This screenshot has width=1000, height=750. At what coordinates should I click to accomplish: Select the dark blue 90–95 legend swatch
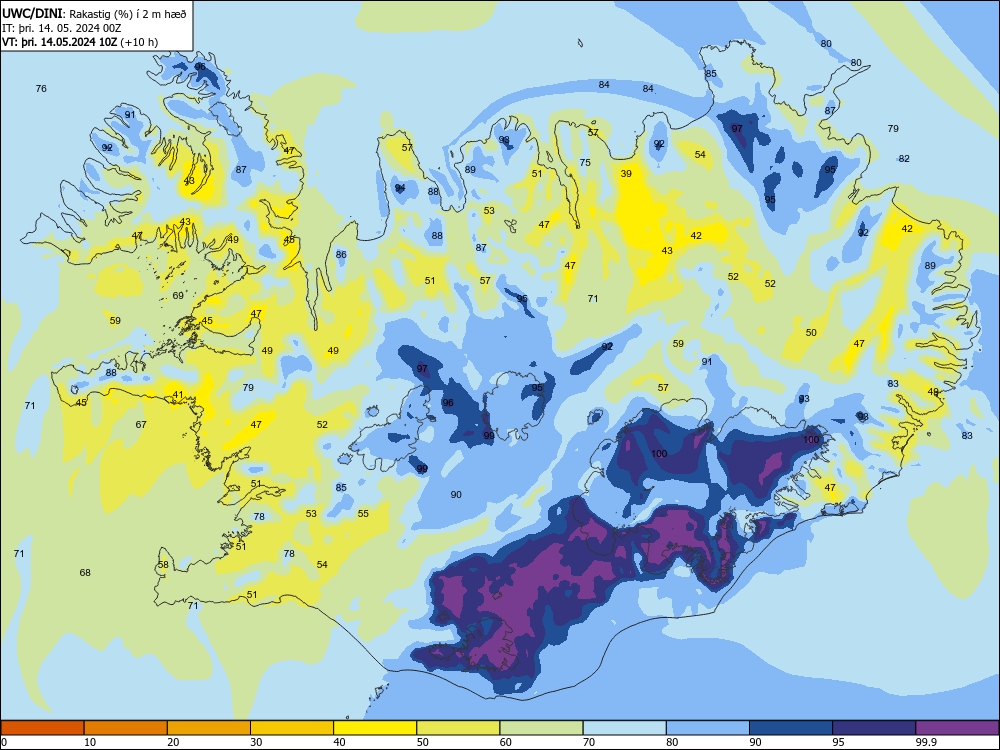[791, 728]
